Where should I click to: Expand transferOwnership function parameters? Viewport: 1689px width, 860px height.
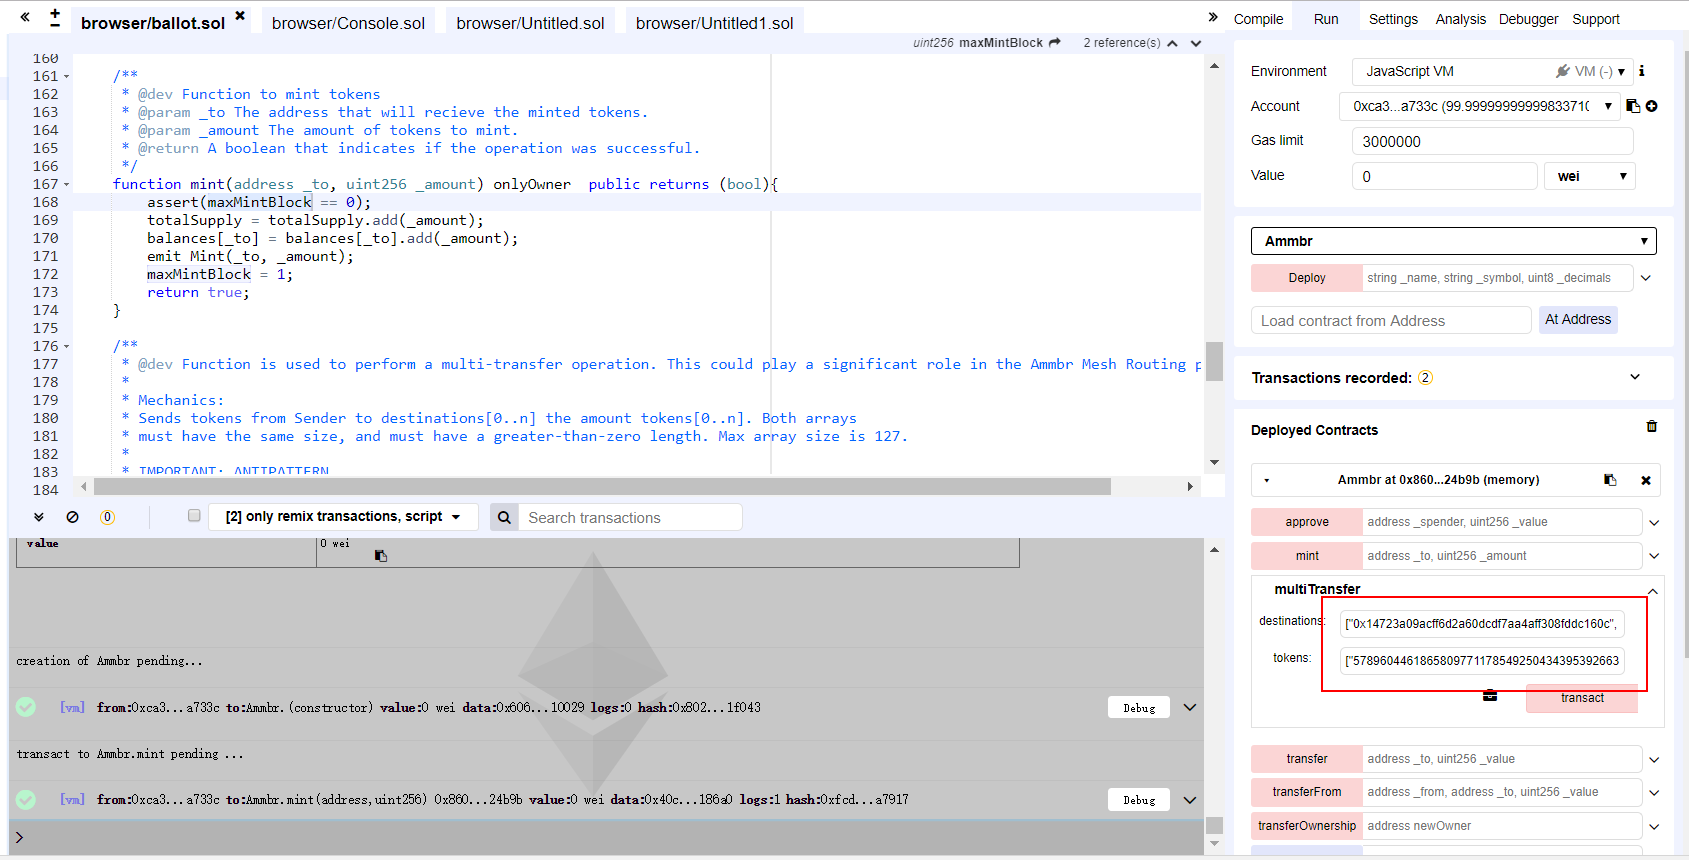coord(1654,827)
